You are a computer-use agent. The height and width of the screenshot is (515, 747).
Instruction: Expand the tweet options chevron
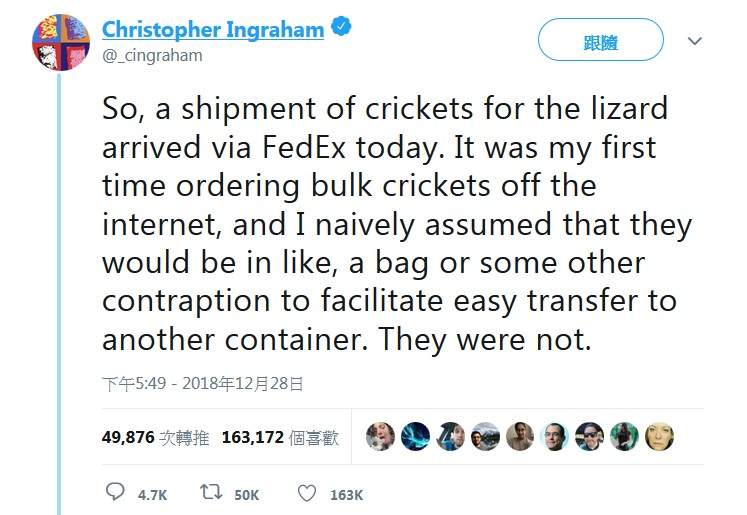[695, 41]
